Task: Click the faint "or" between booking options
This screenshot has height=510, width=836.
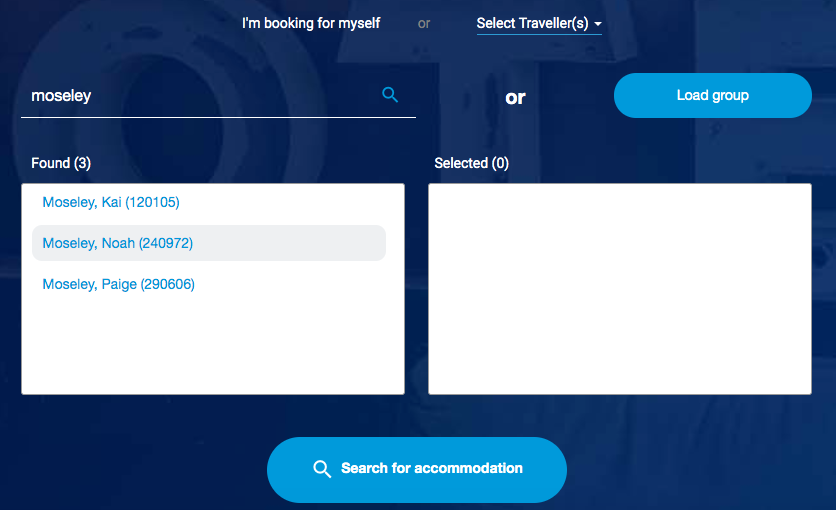Action: 424,24
